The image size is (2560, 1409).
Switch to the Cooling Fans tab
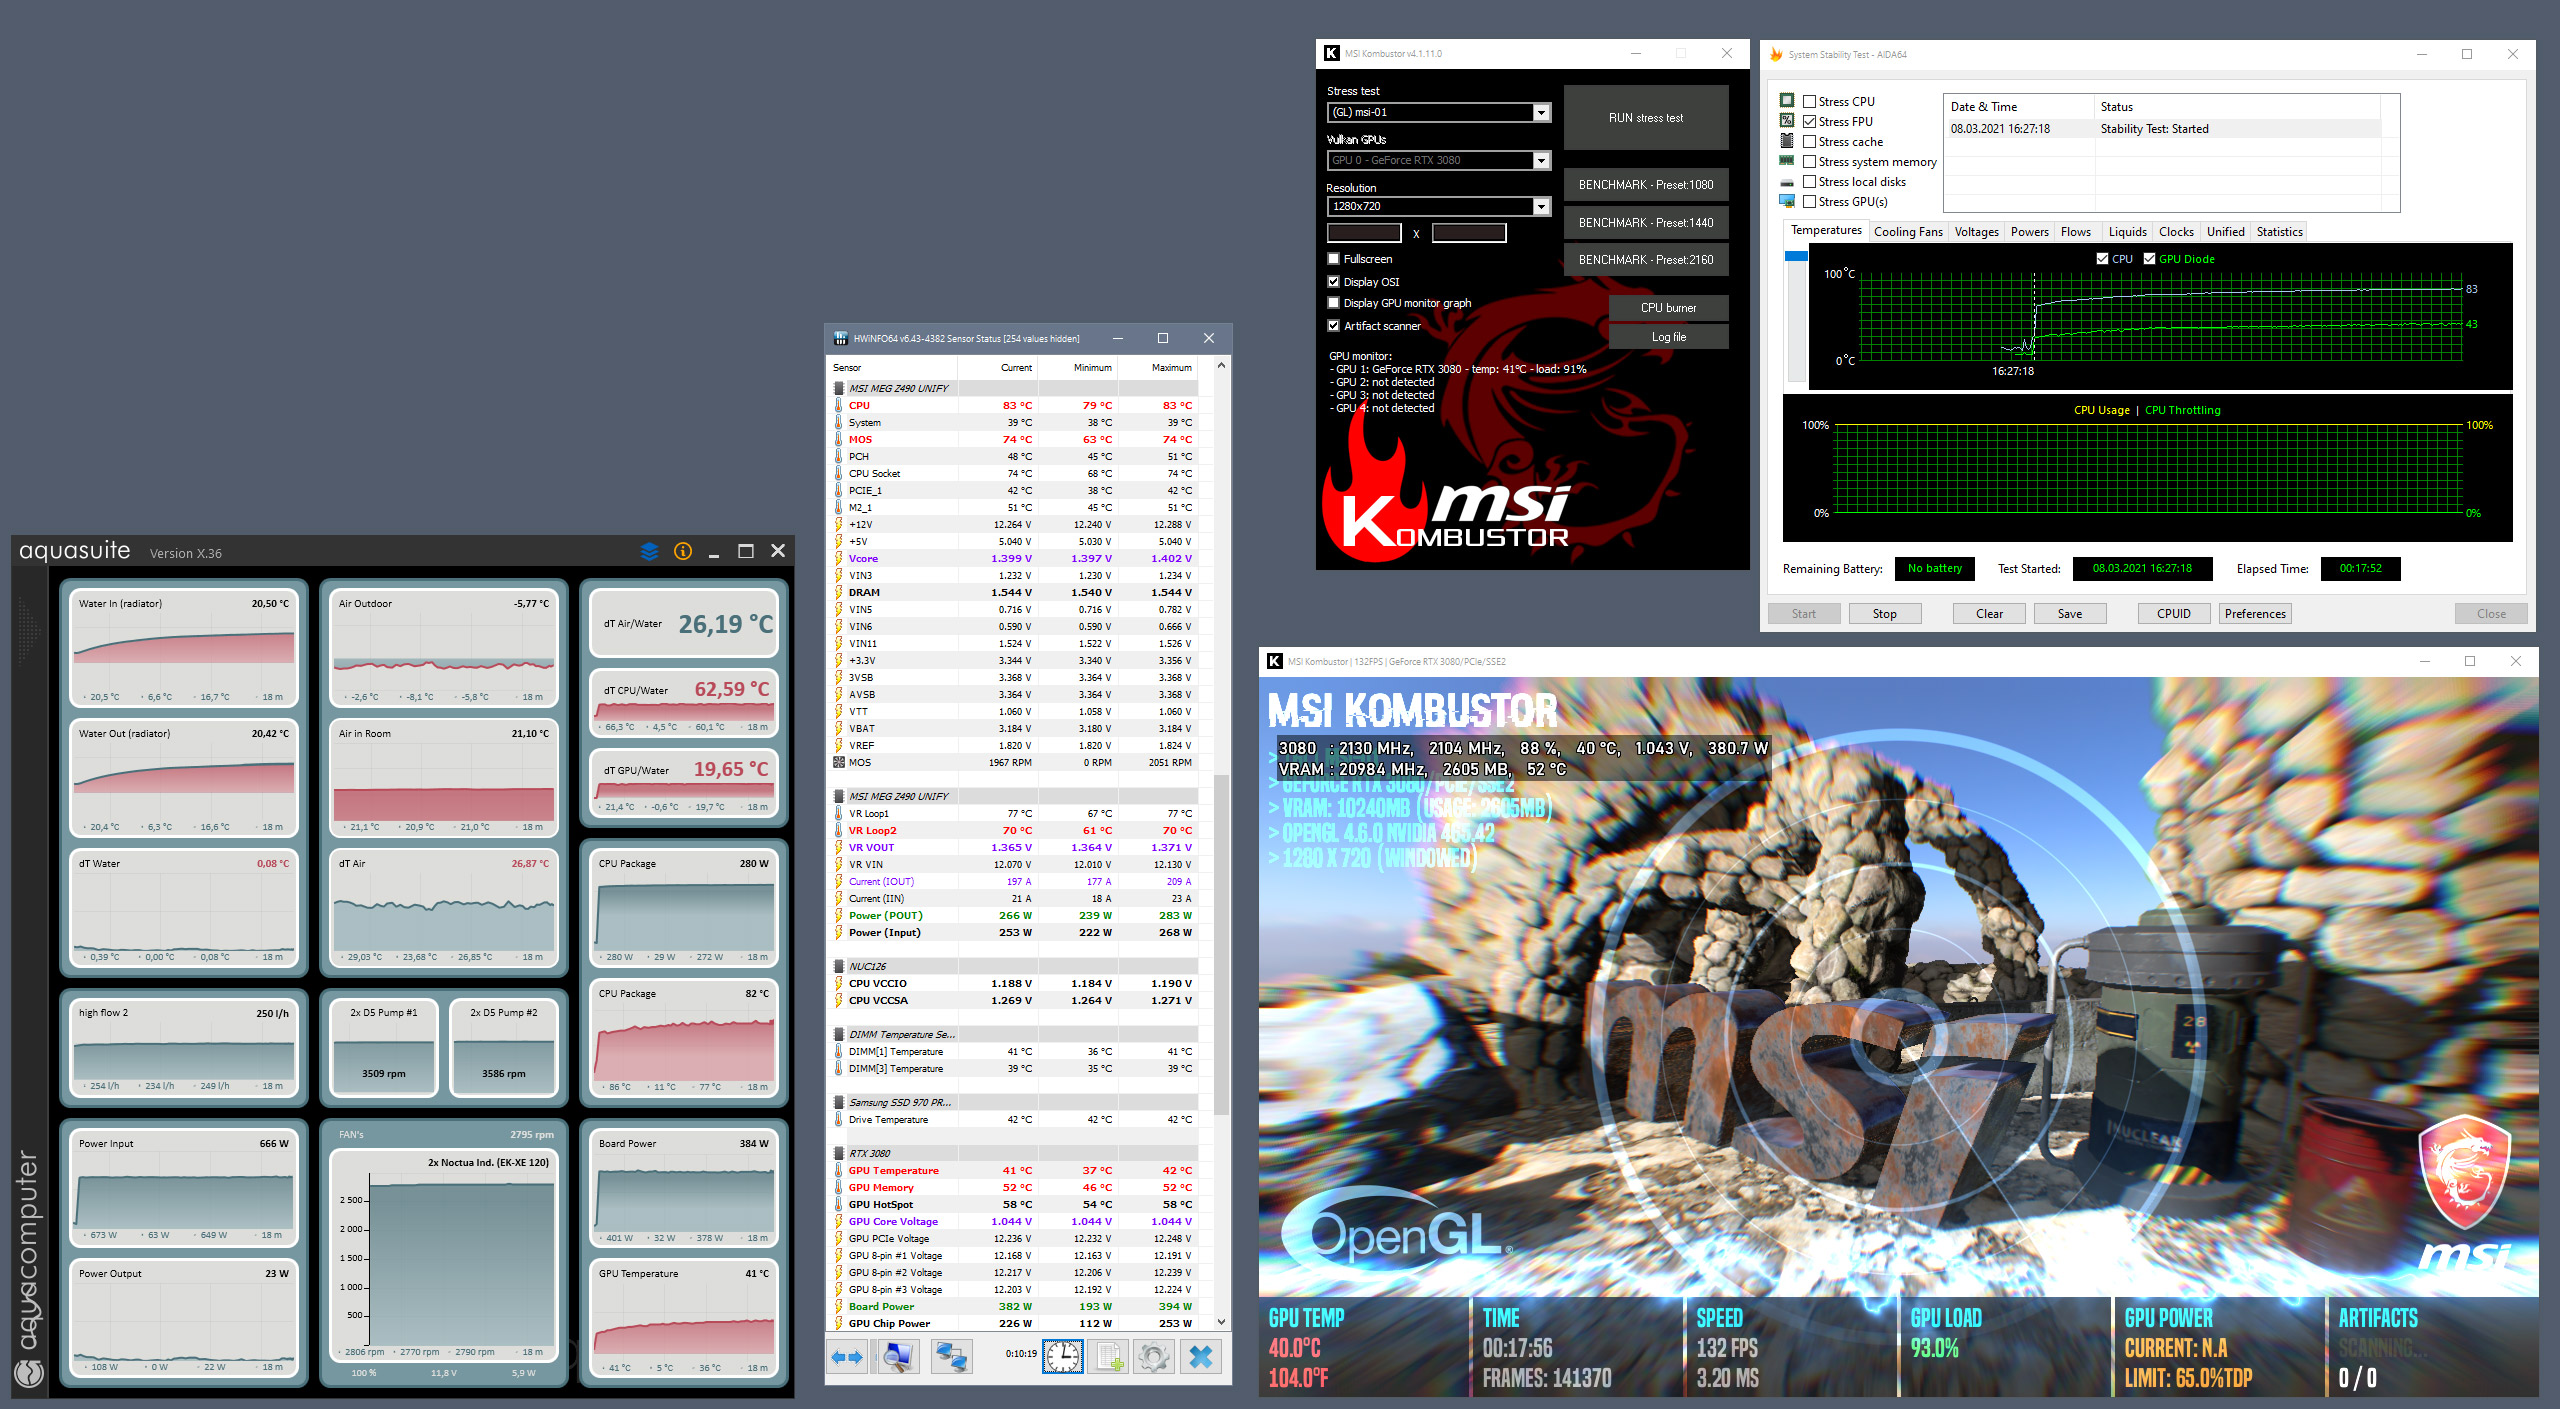(1907, 232)
